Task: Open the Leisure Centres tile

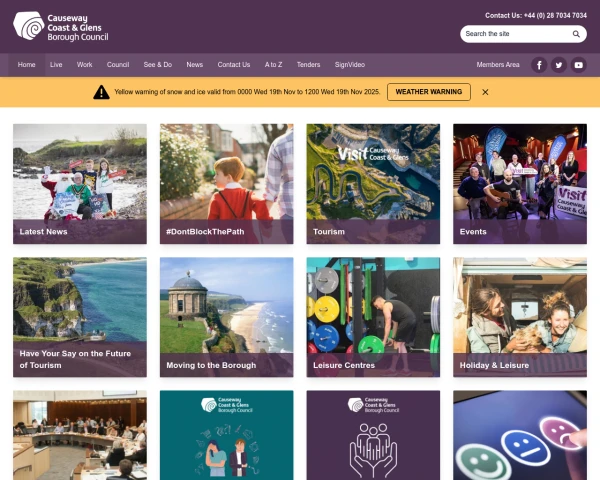Action: (373, 317)
